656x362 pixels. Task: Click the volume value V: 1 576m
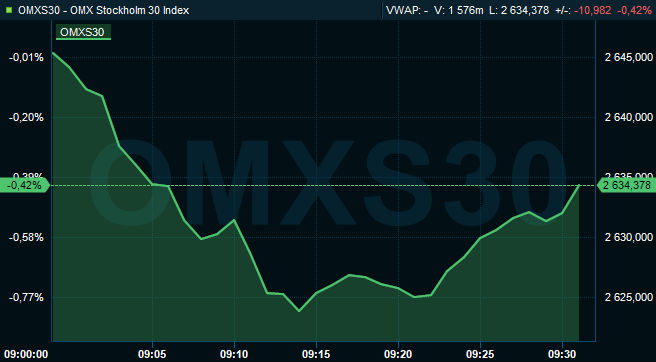[459, 10]
